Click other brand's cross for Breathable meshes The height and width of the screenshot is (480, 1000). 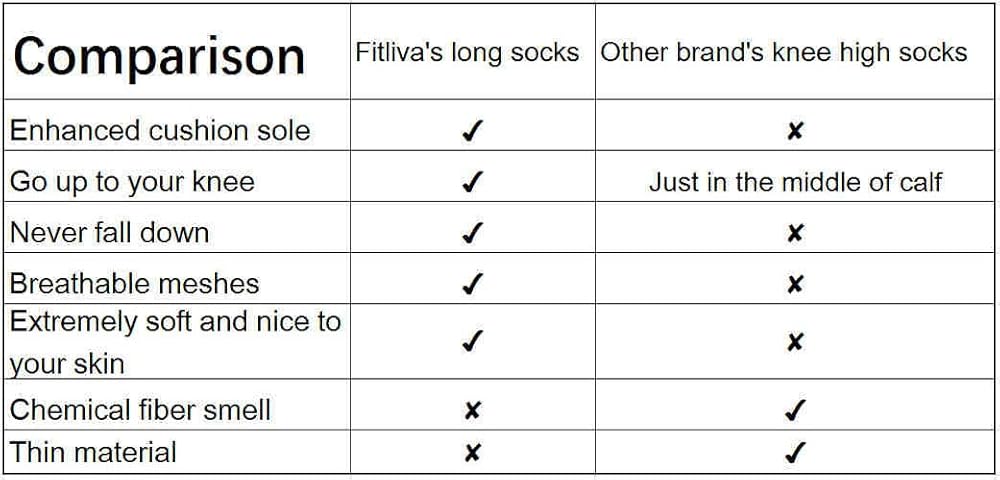795,284
